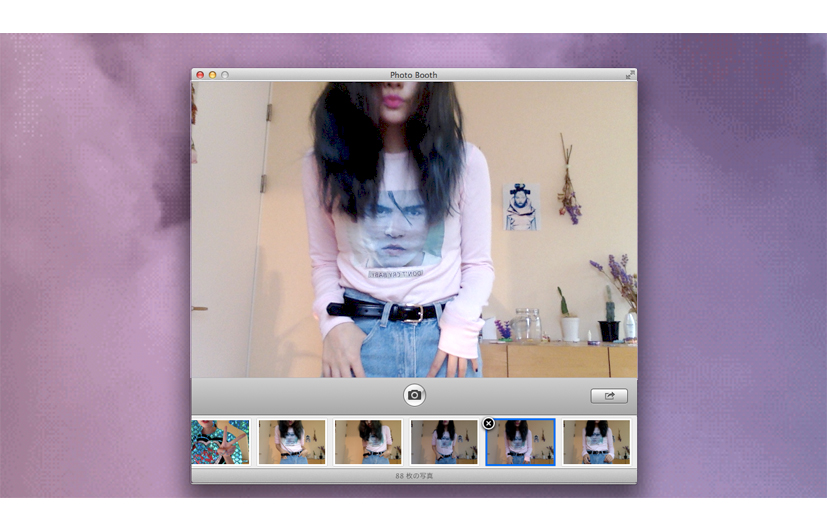
Task: Select the thumbnail two before the blue-highlighted photo
Action: pos(368,442)
